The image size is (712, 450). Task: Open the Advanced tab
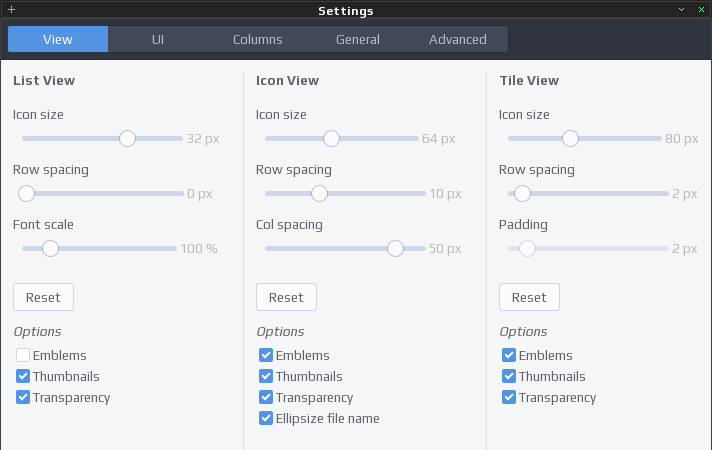coord(458,39)
